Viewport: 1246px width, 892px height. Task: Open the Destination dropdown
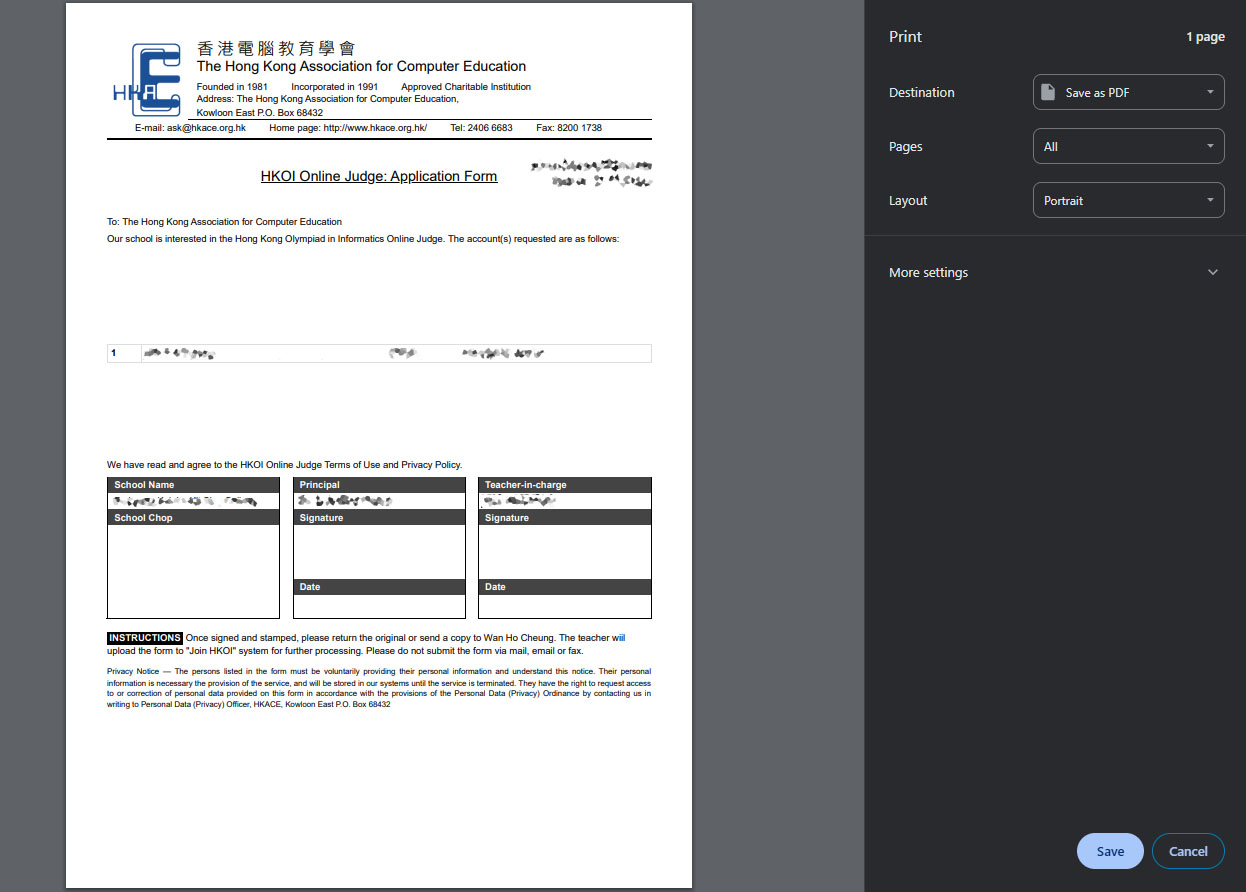click(x=1128, y=92)
